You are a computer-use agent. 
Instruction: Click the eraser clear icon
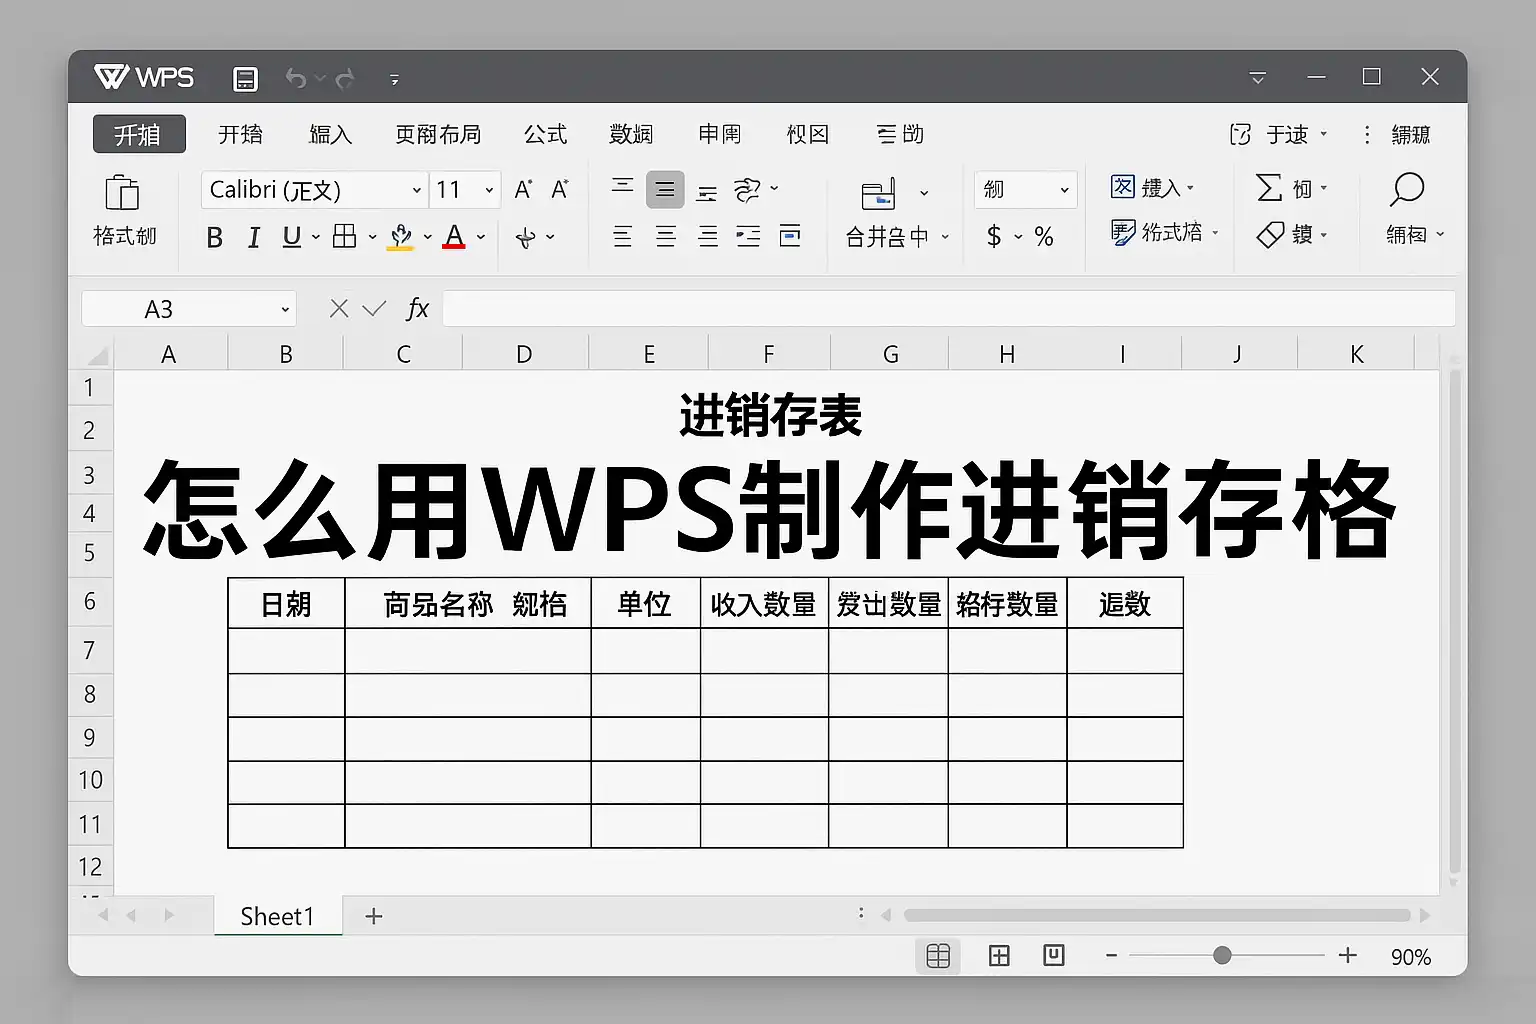tap(1270, 235)
